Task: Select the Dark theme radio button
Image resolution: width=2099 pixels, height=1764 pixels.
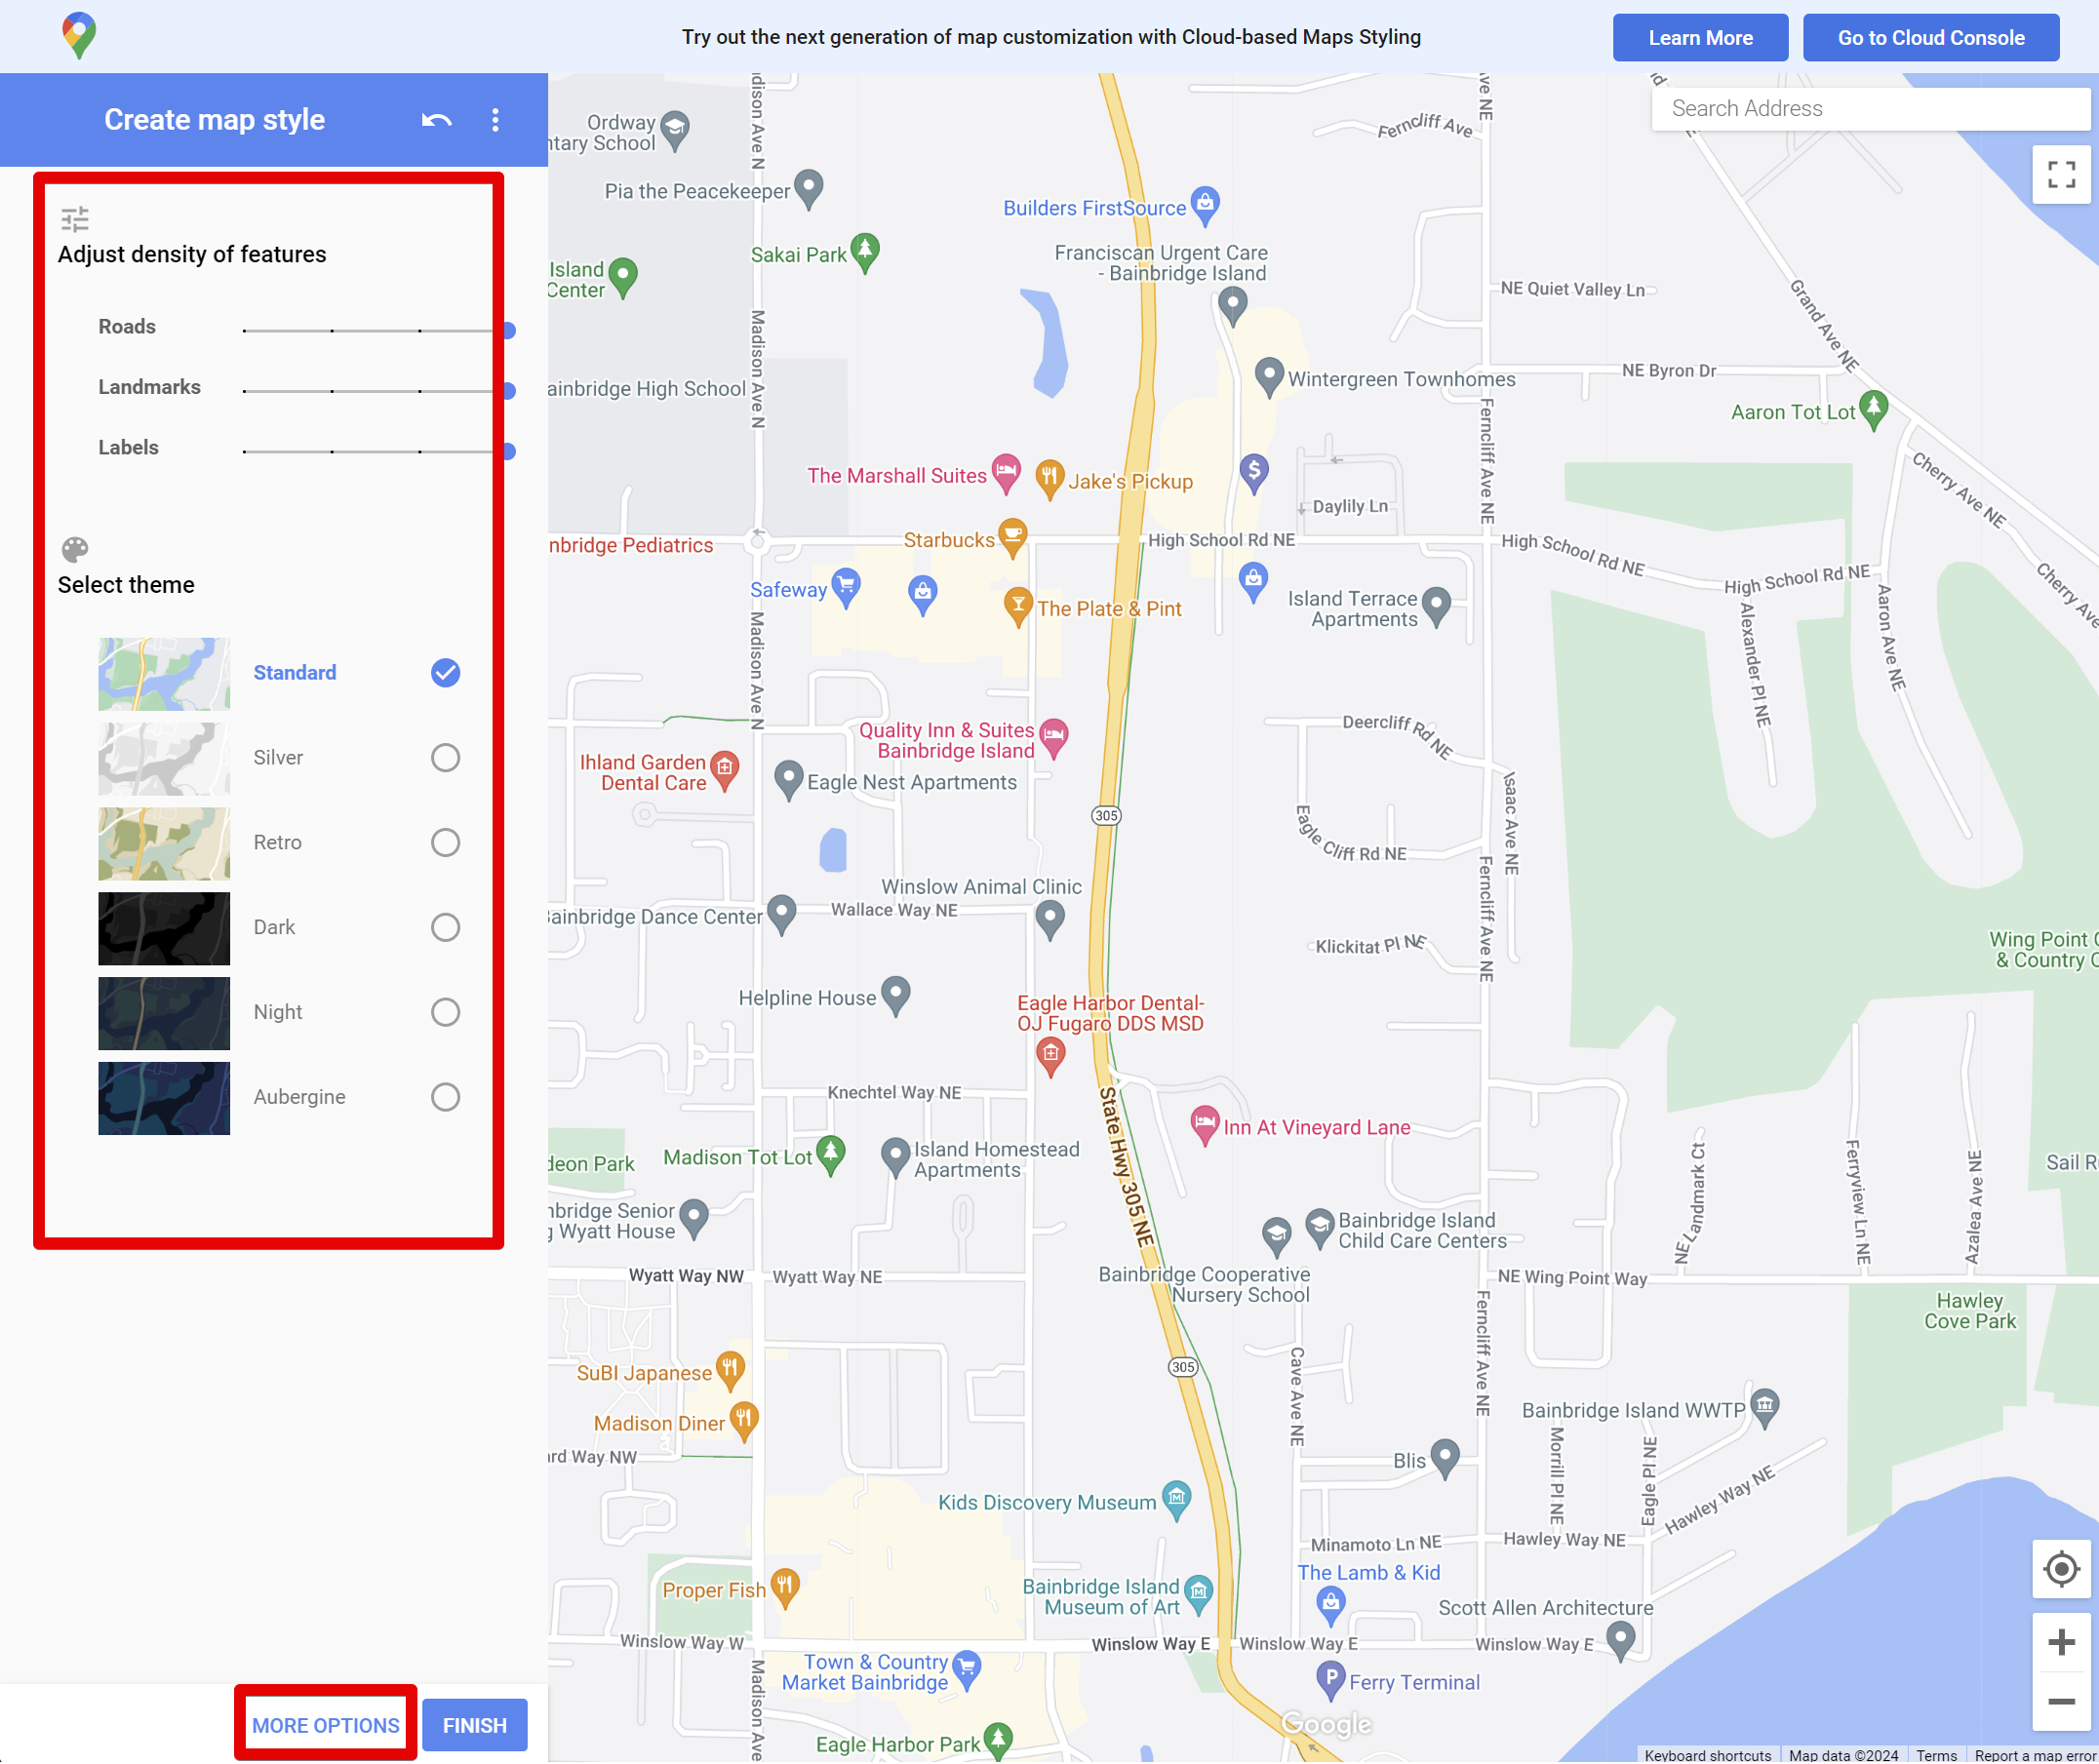Action: (x=446, y=928)
